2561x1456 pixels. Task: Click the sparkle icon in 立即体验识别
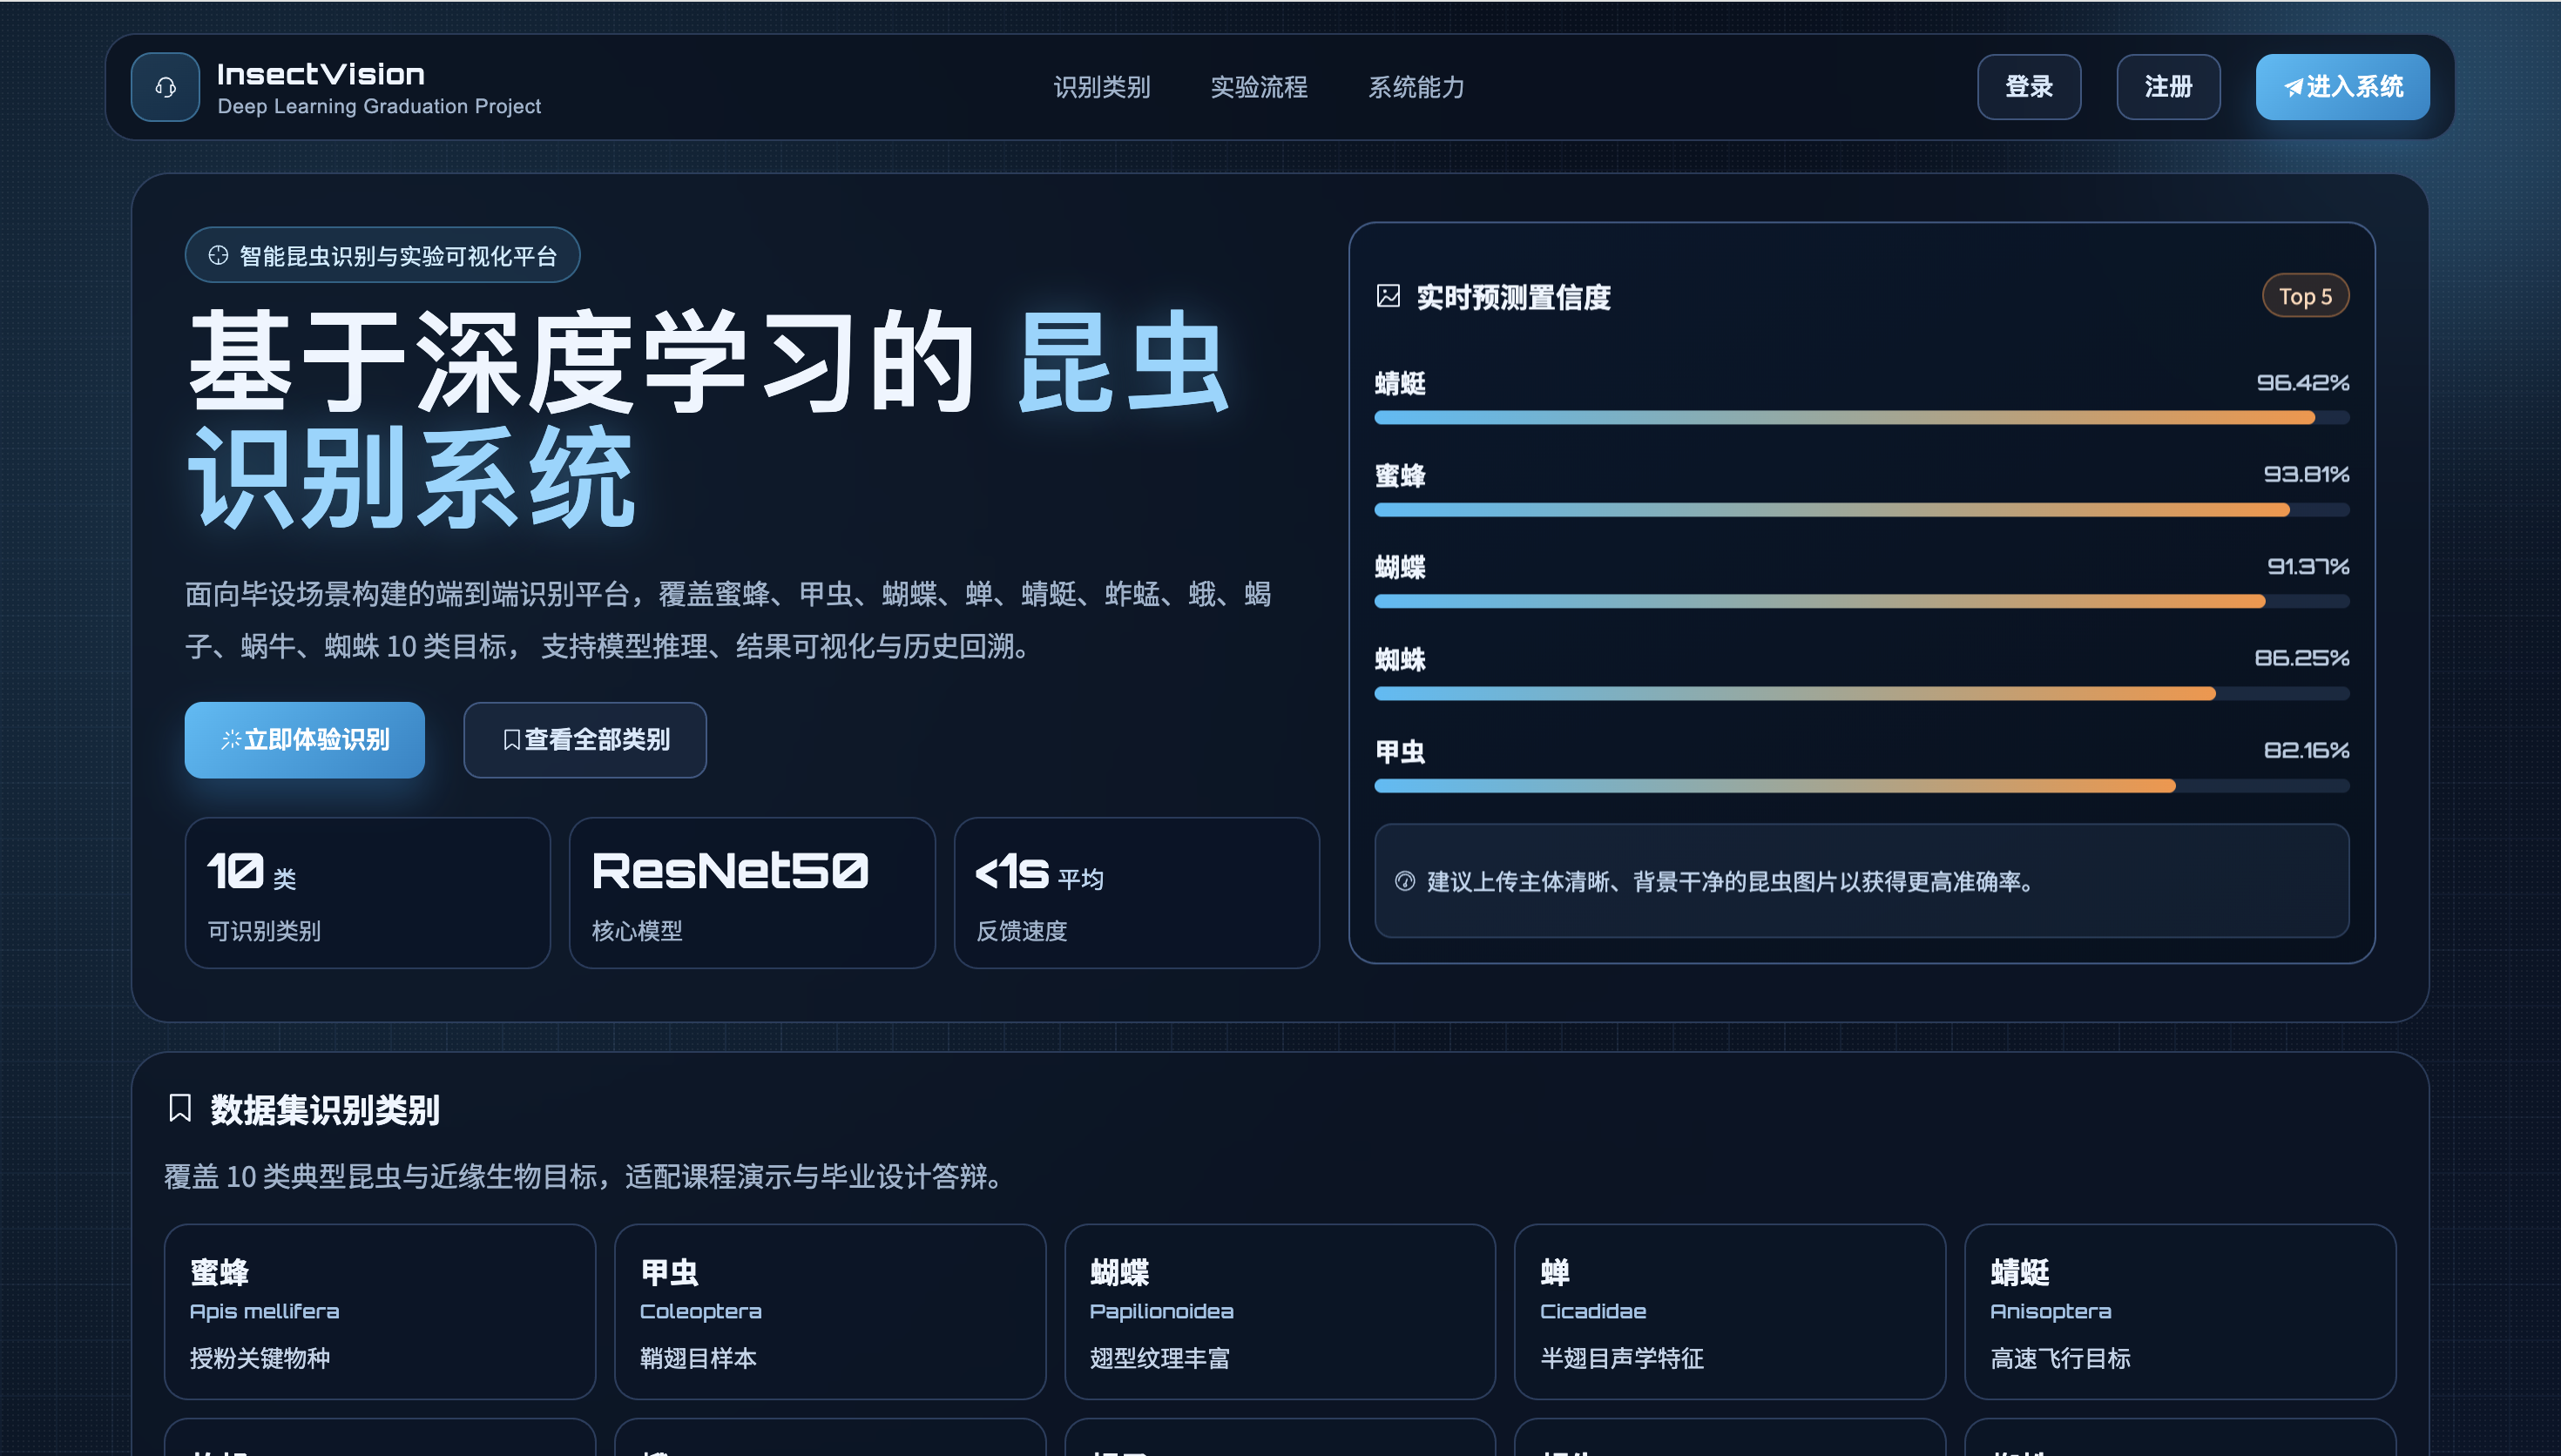[230, 739]
